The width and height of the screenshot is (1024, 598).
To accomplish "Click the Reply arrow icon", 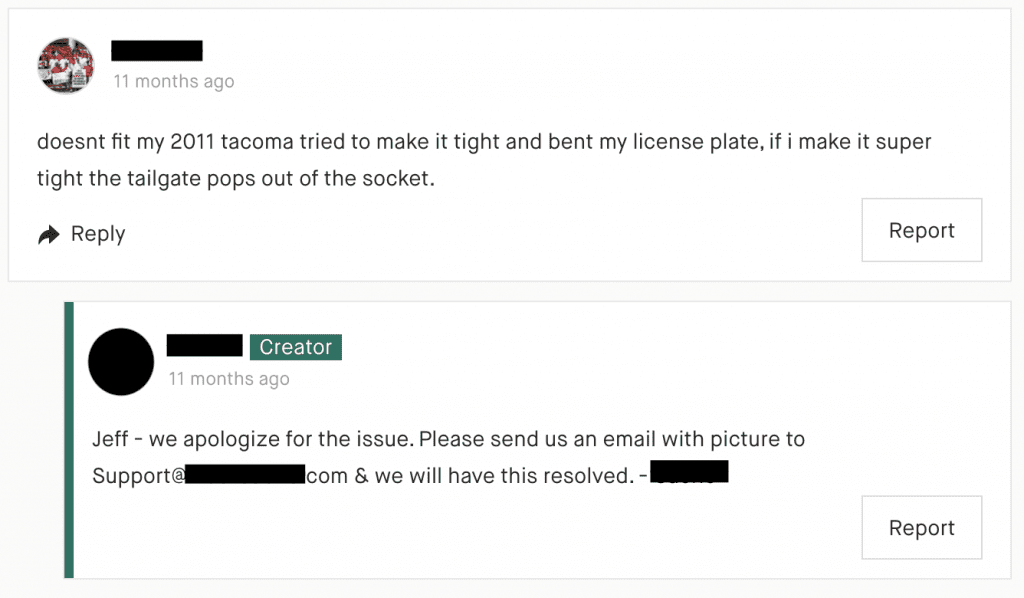I will click(48, 233).
